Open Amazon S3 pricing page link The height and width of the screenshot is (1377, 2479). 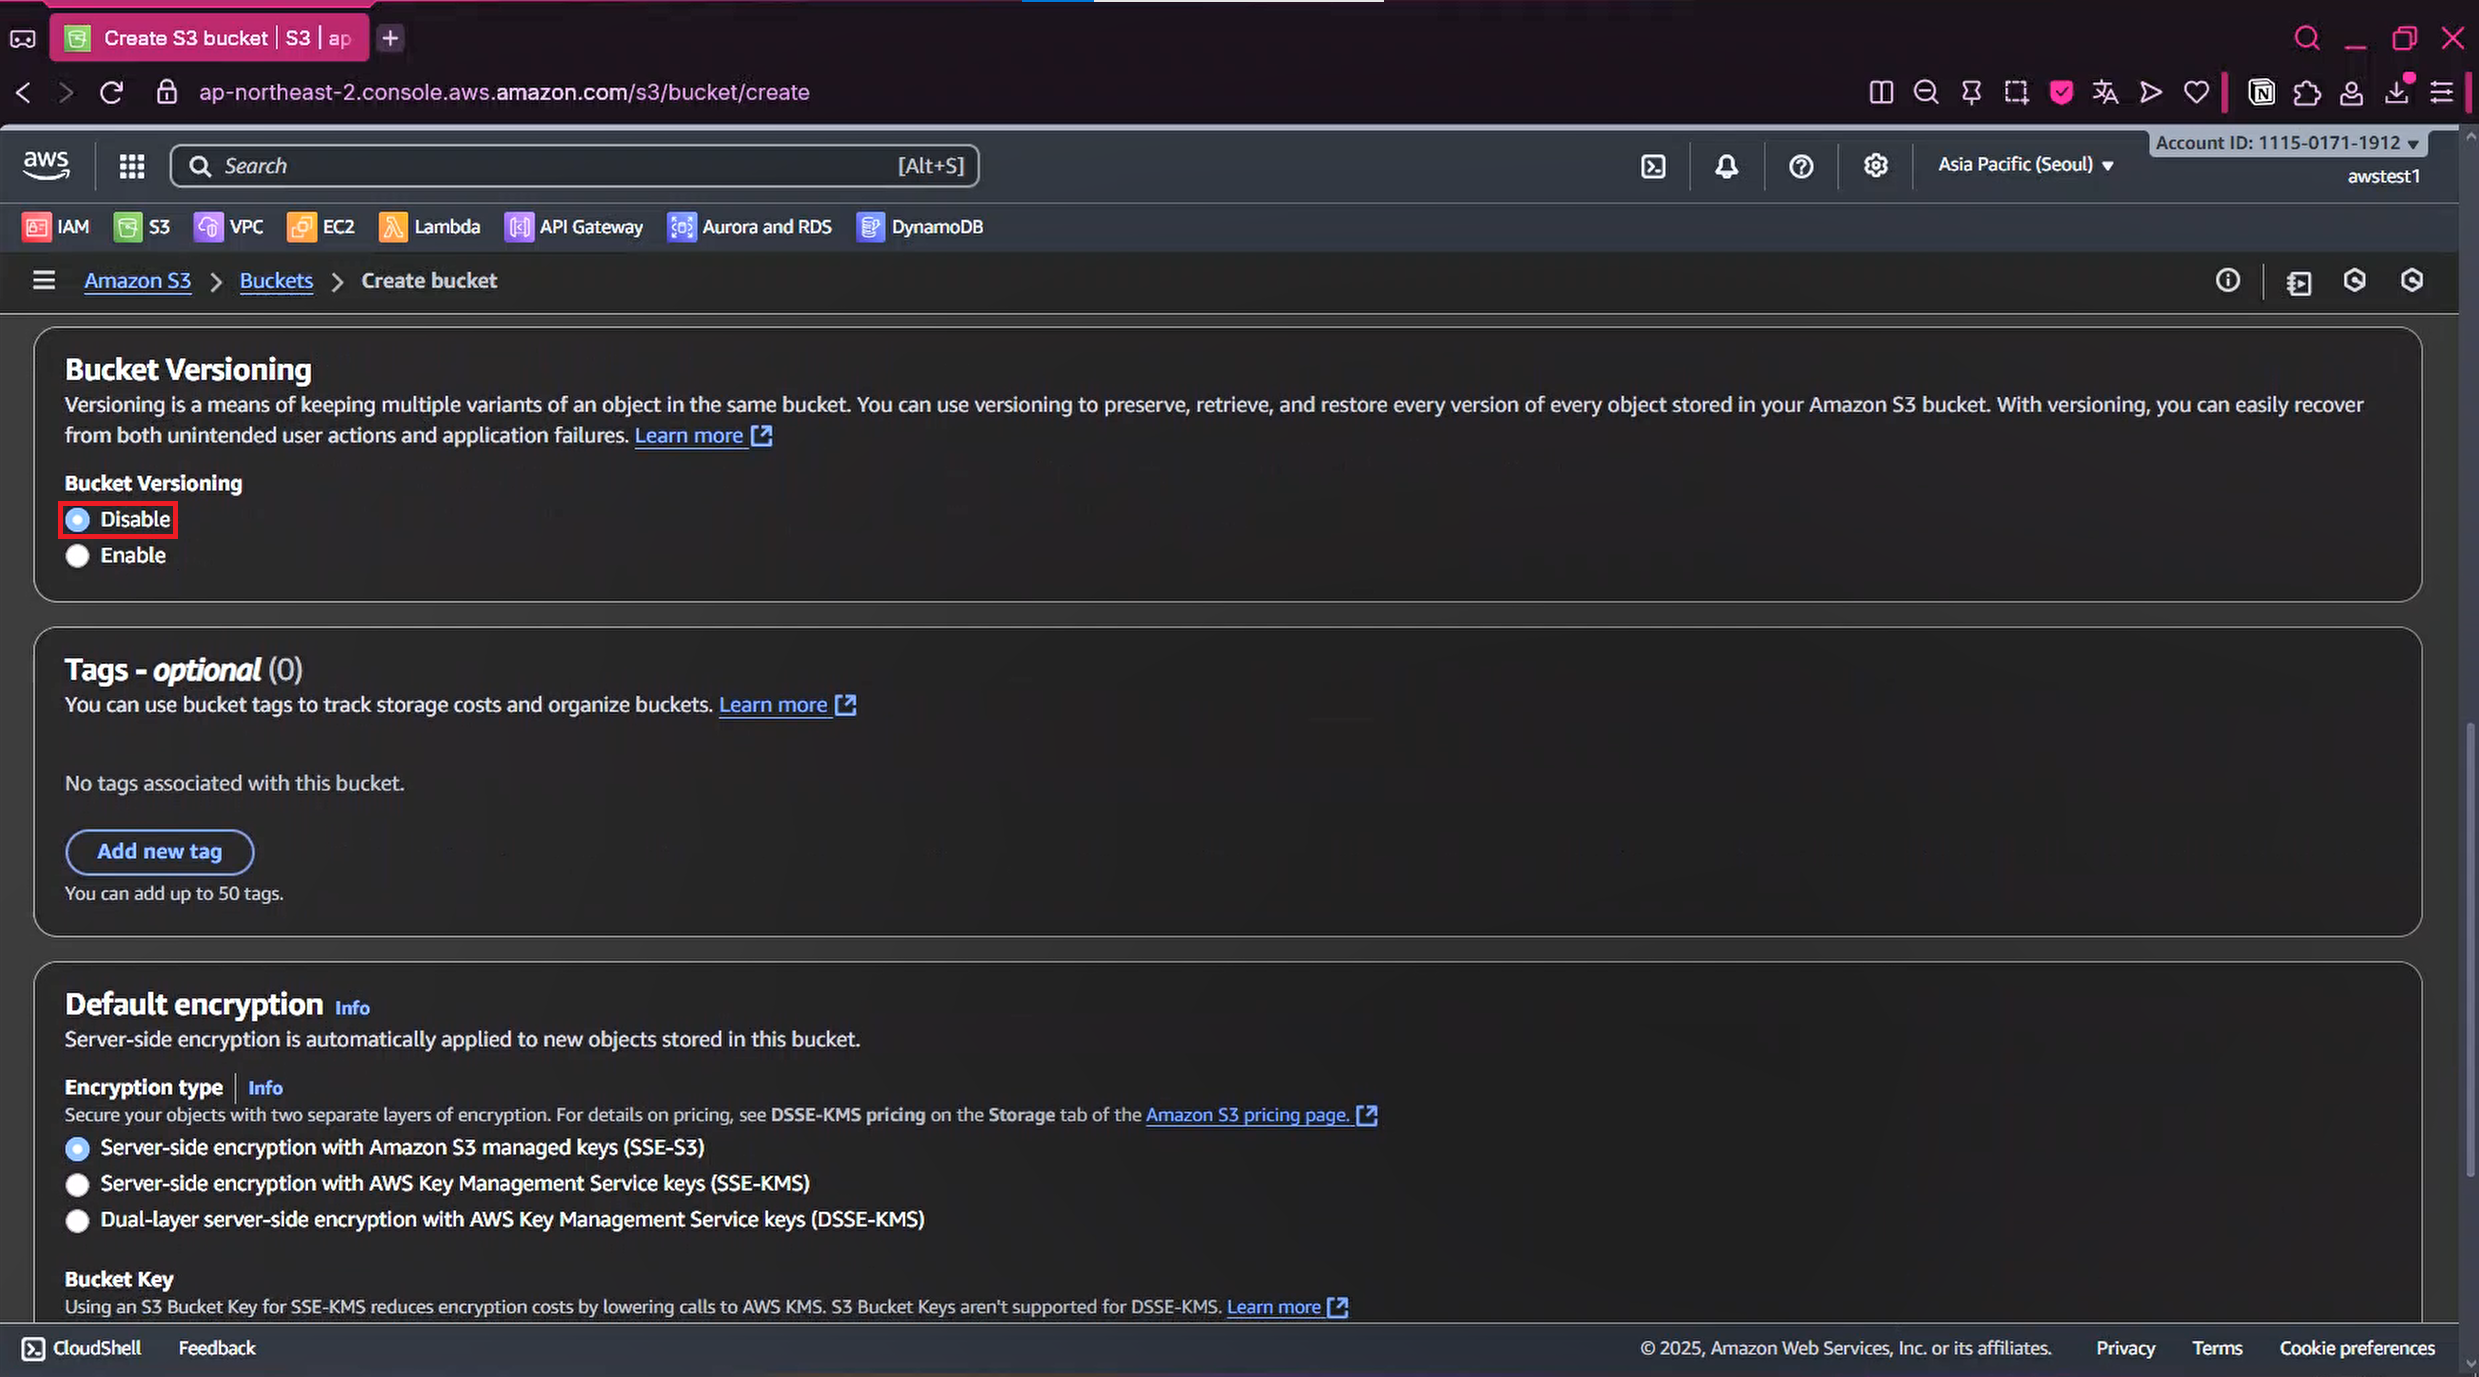(1248, 1115)
